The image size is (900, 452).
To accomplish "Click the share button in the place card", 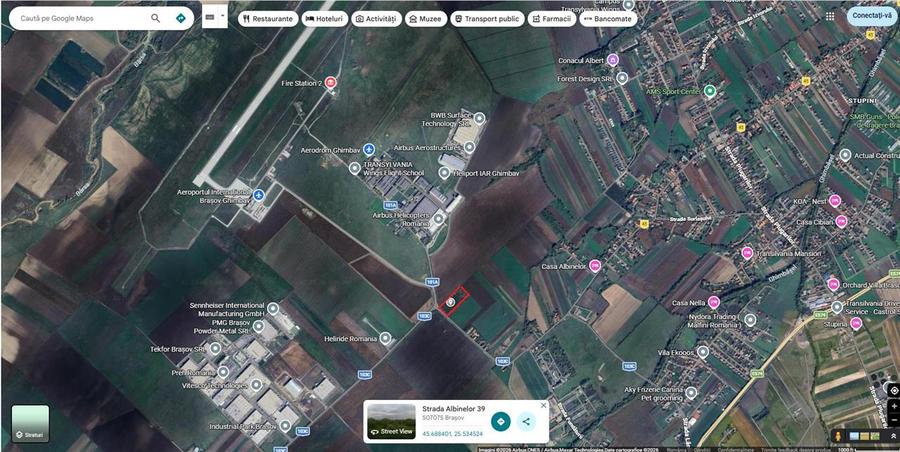I will [x=526, y=422].
